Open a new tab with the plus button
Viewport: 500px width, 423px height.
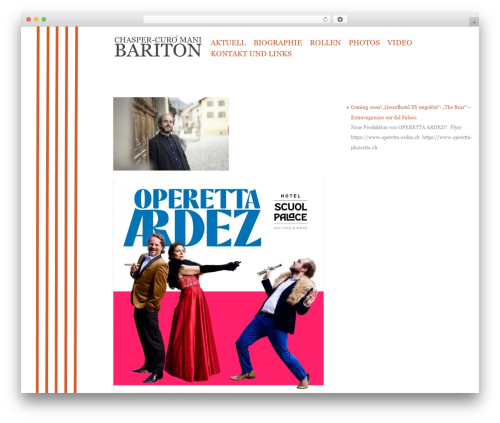[474, 22]
